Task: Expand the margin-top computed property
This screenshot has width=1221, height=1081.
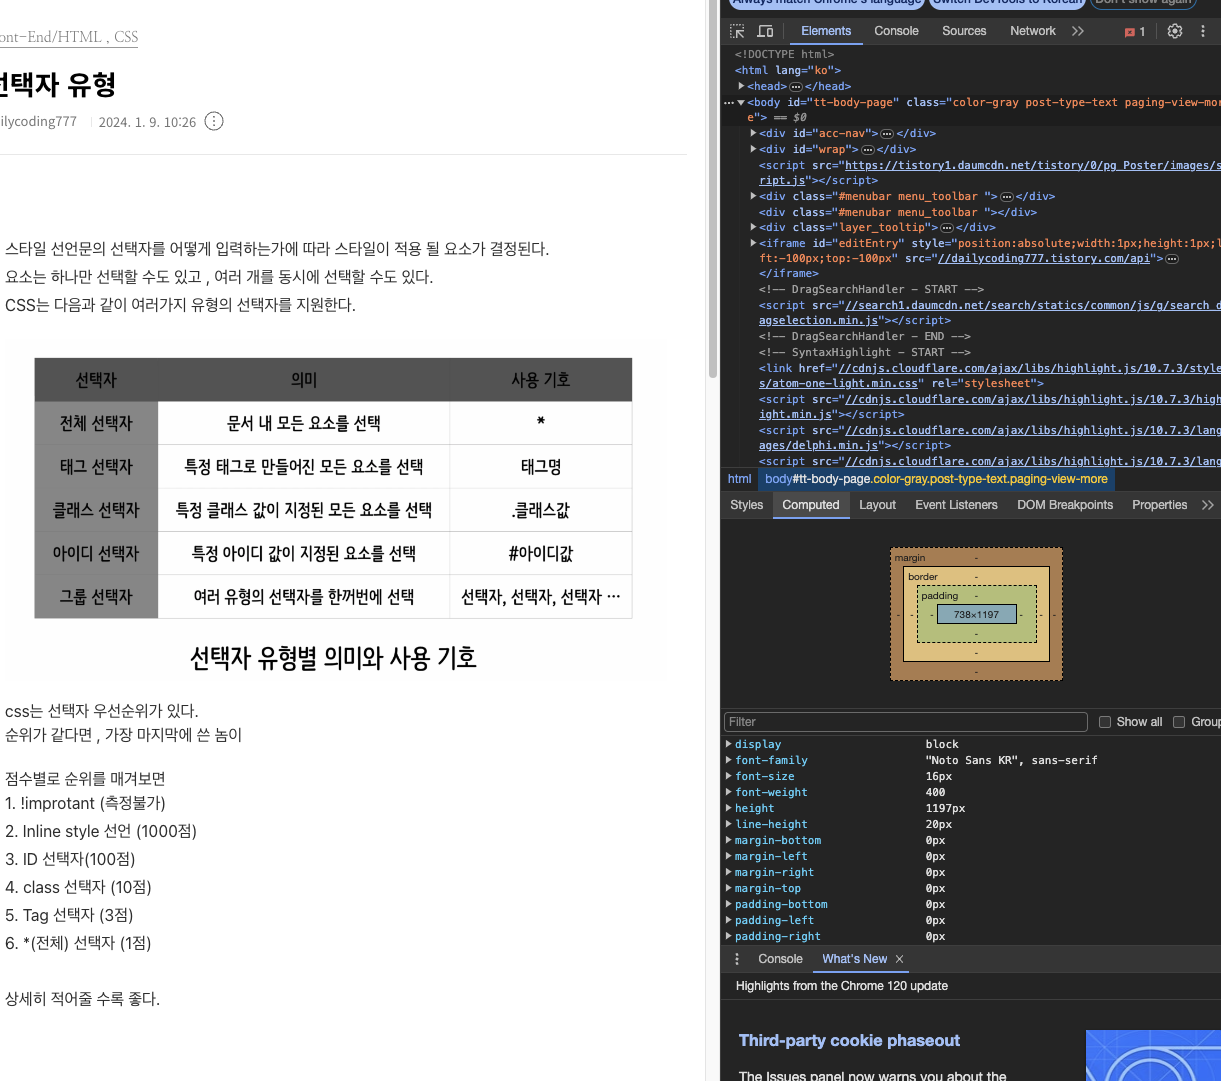Action: (x=729, y=888)
